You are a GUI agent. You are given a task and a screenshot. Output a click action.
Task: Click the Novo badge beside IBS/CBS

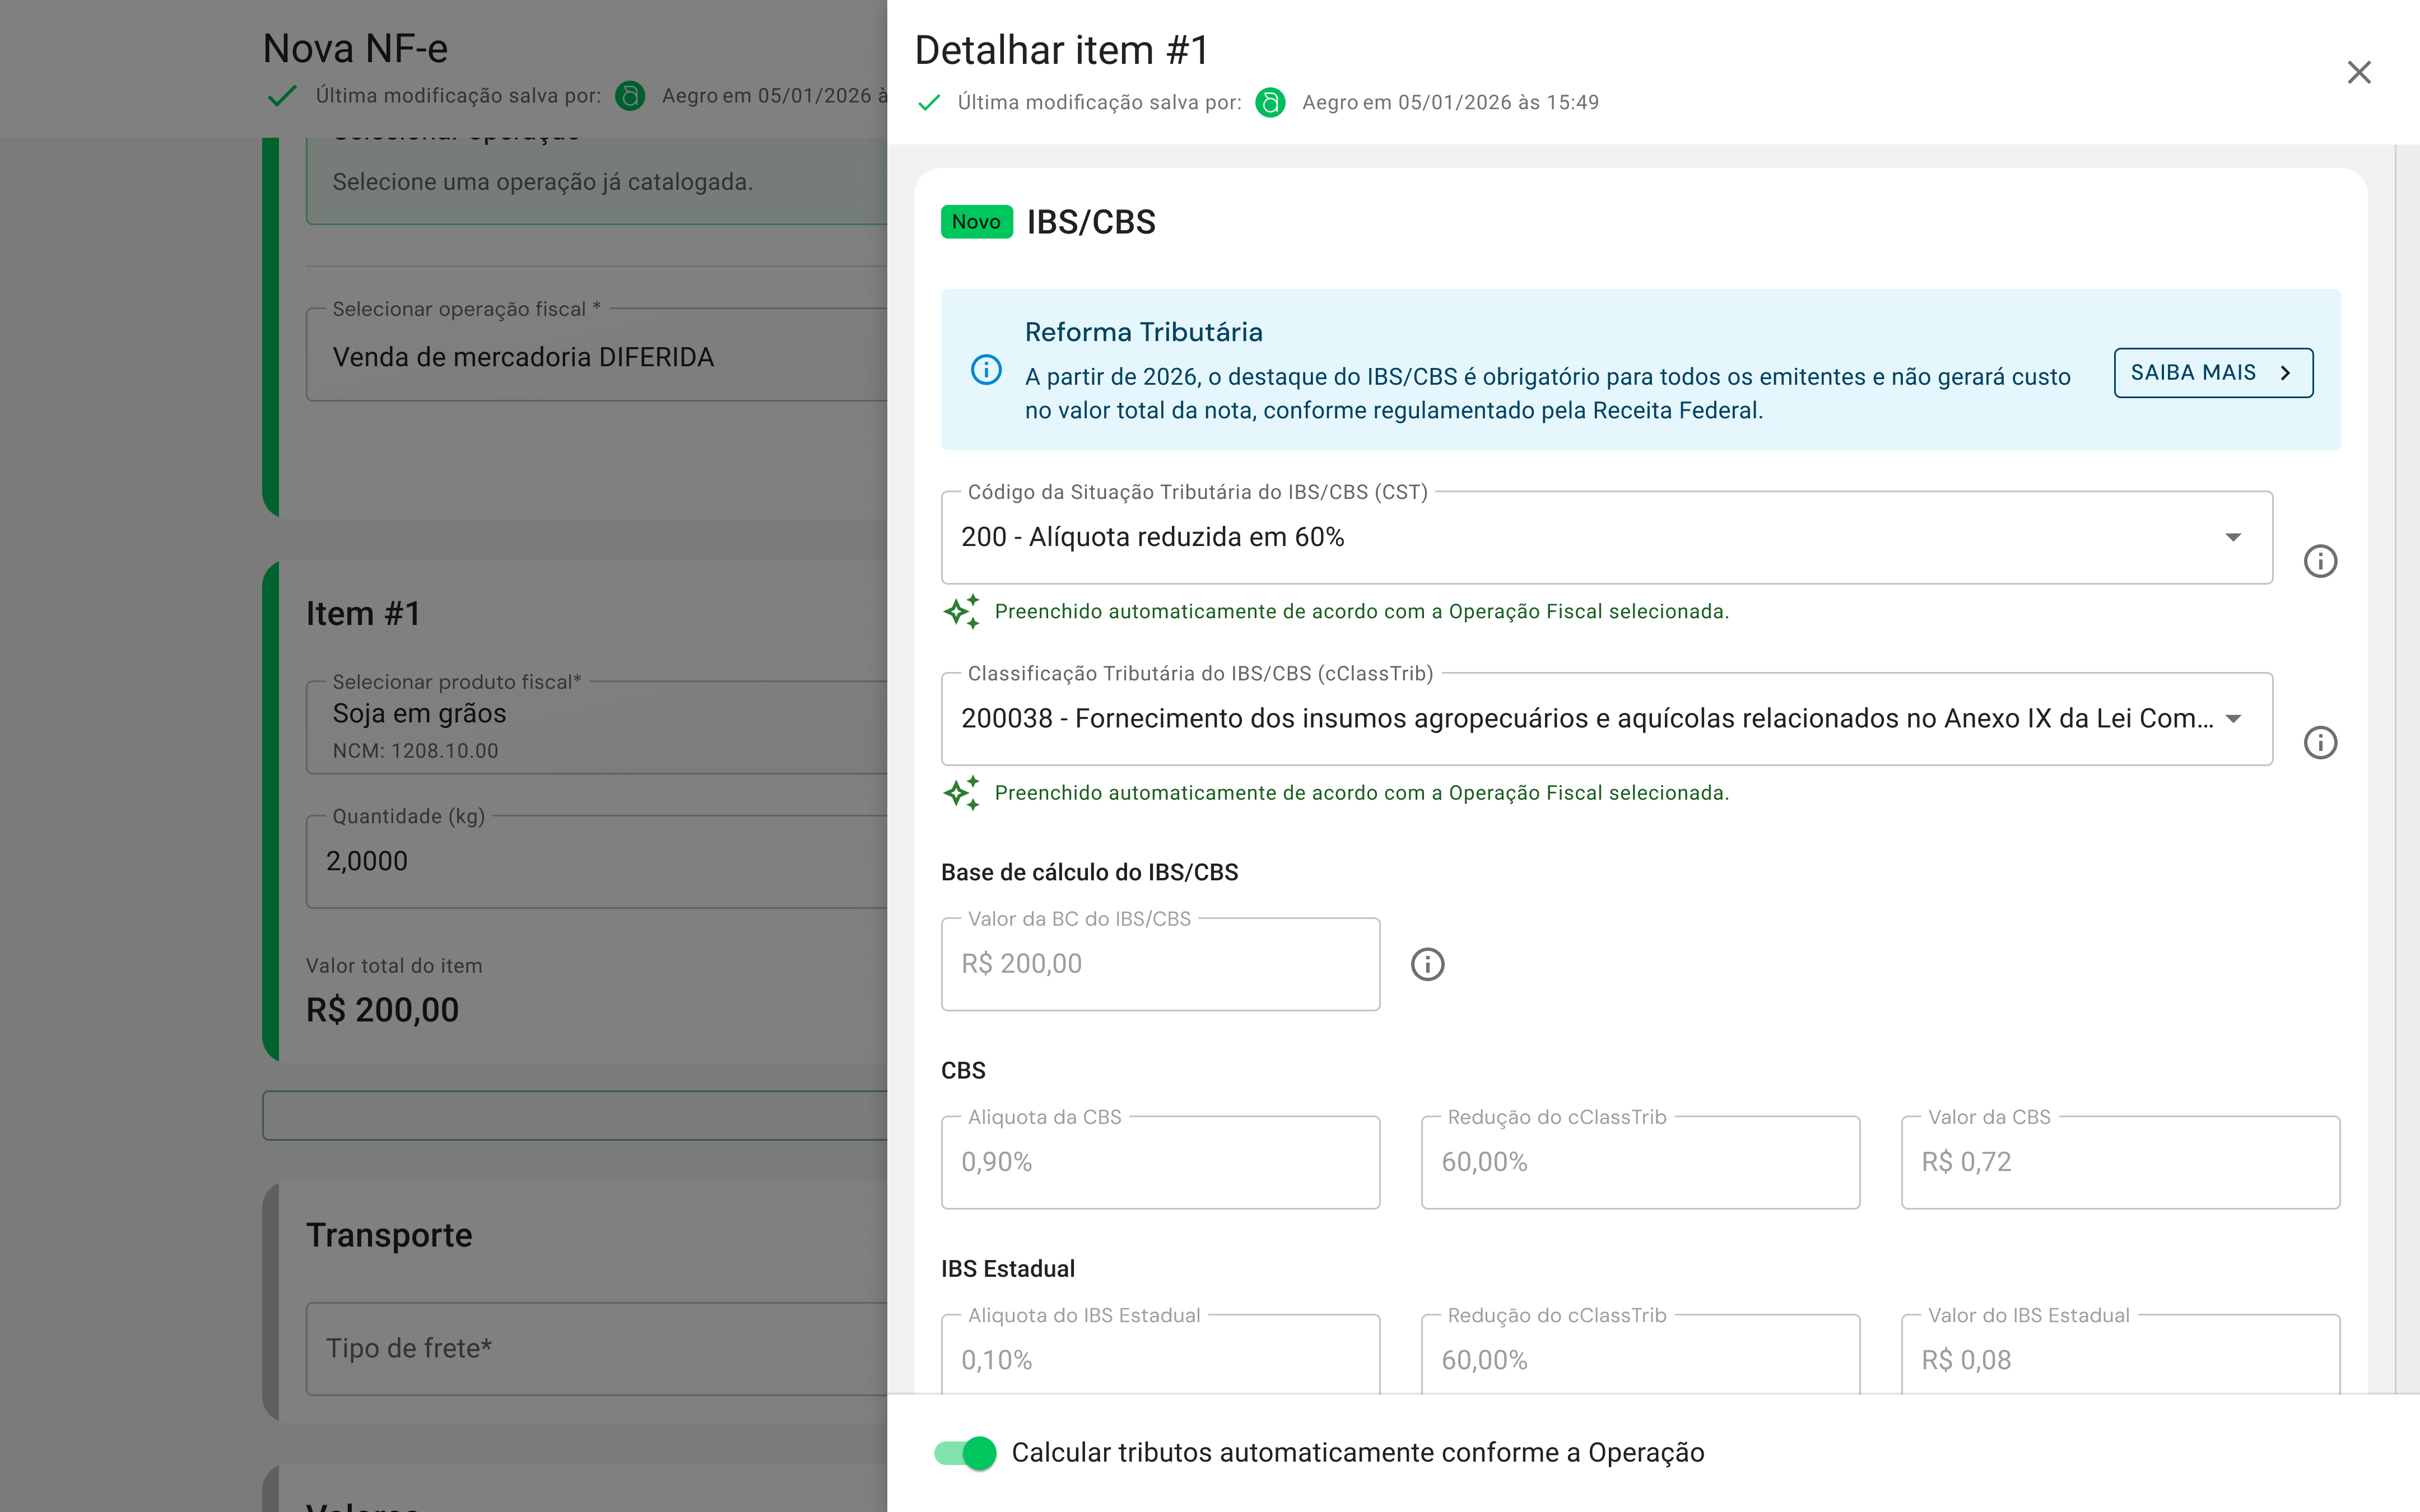pyautogui.click(x=976, y=222)
